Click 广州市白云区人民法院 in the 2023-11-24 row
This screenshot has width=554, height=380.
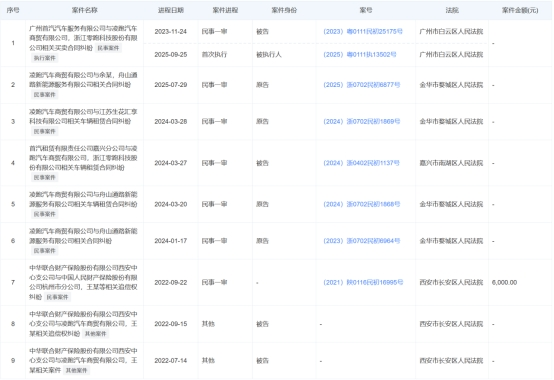[x=451, y=31]
